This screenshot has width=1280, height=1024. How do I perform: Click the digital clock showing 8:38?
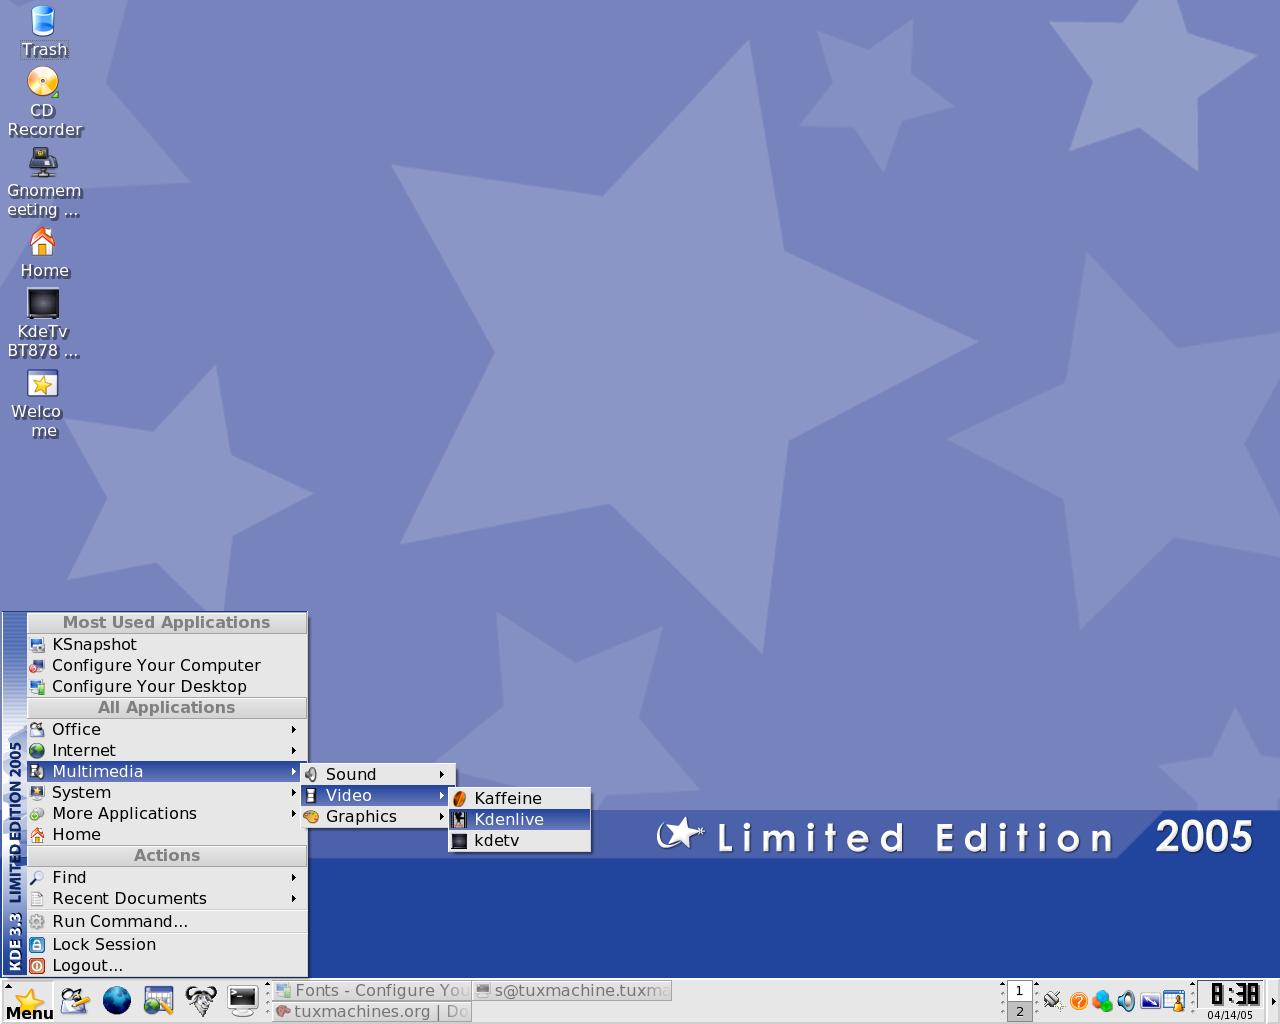pyautogui.click(x=1232, y=994)
